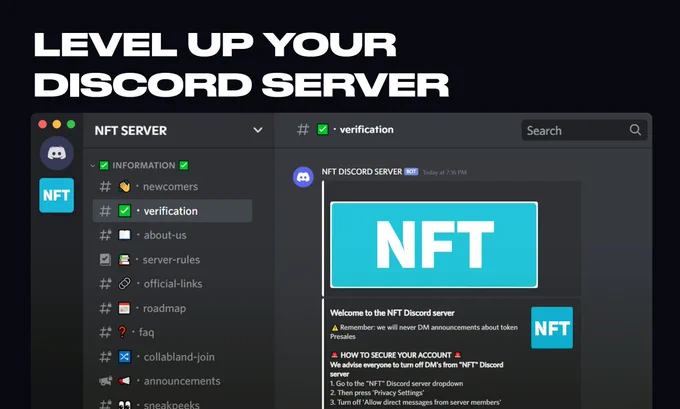Viewport: 680px width, 409px height.
Task: Click the calendar emoji on roadmap
Action: point(124,308)
